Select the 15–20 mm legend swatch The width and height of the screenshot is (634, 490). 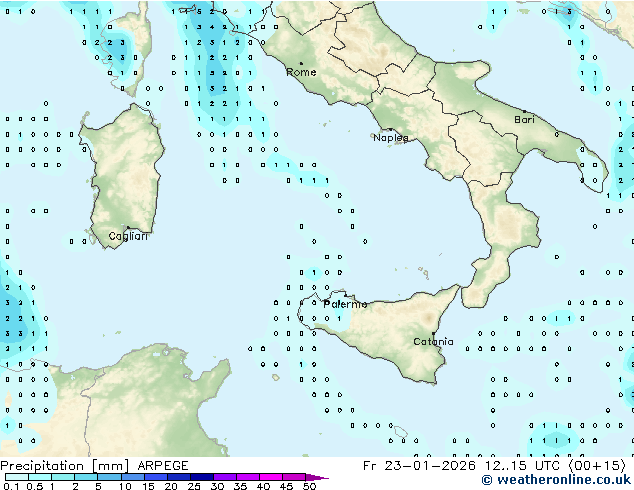[x=155, y=477]
